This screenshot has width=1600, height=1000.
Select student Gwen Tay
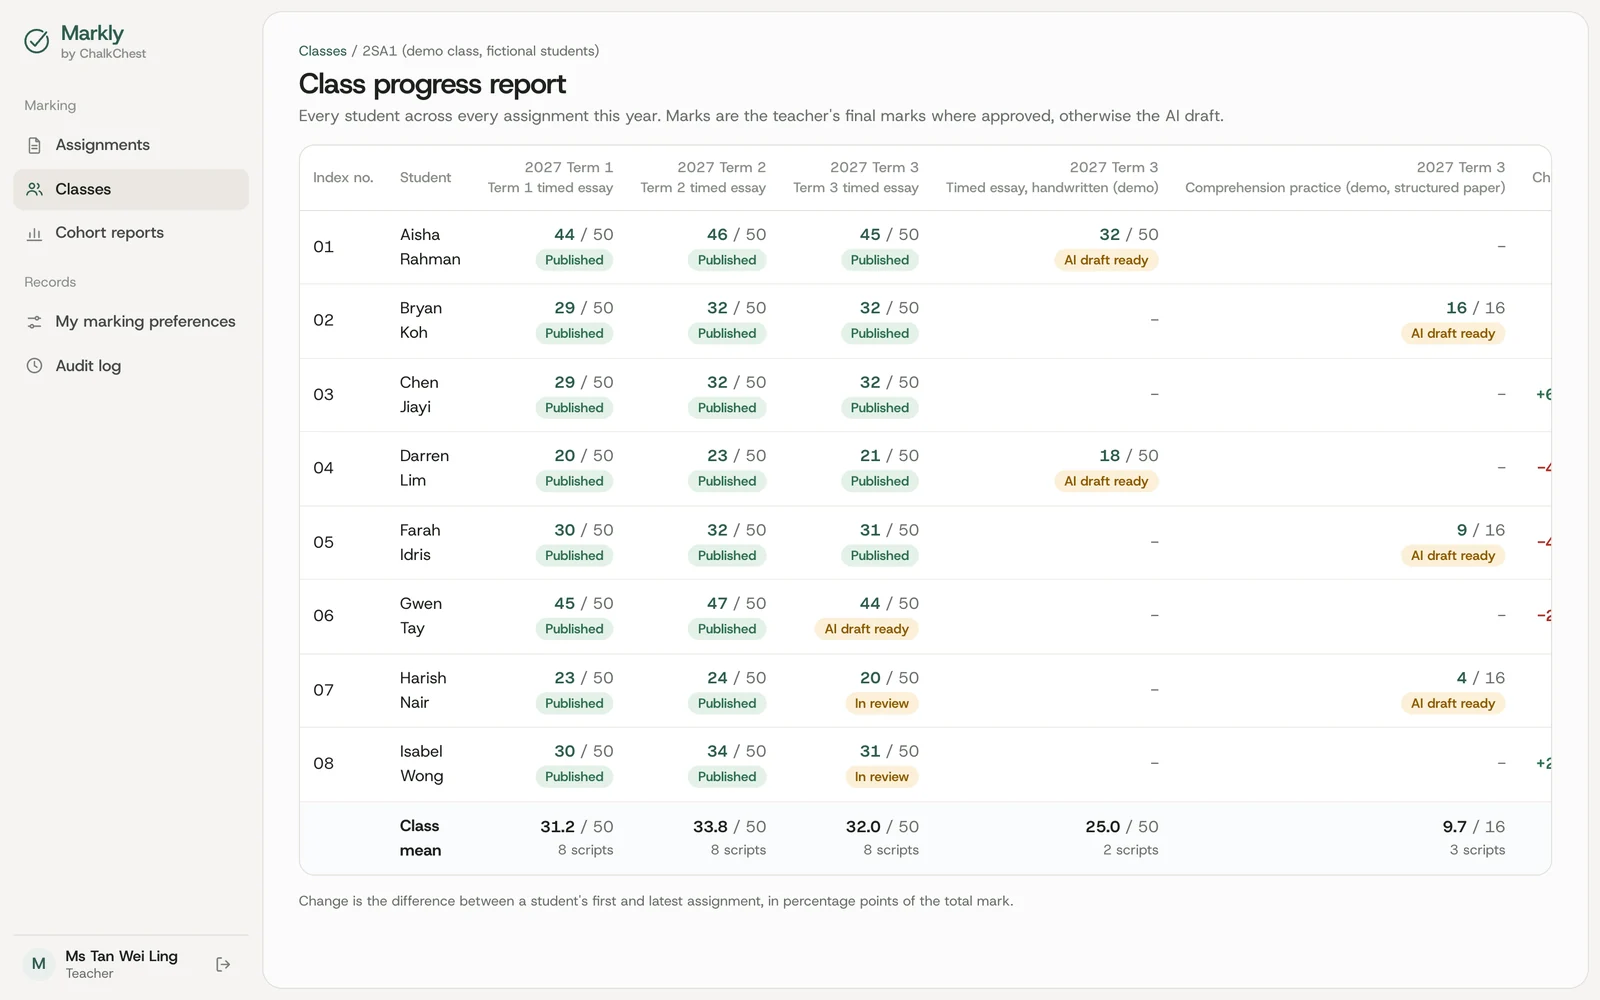coord(421,615)
